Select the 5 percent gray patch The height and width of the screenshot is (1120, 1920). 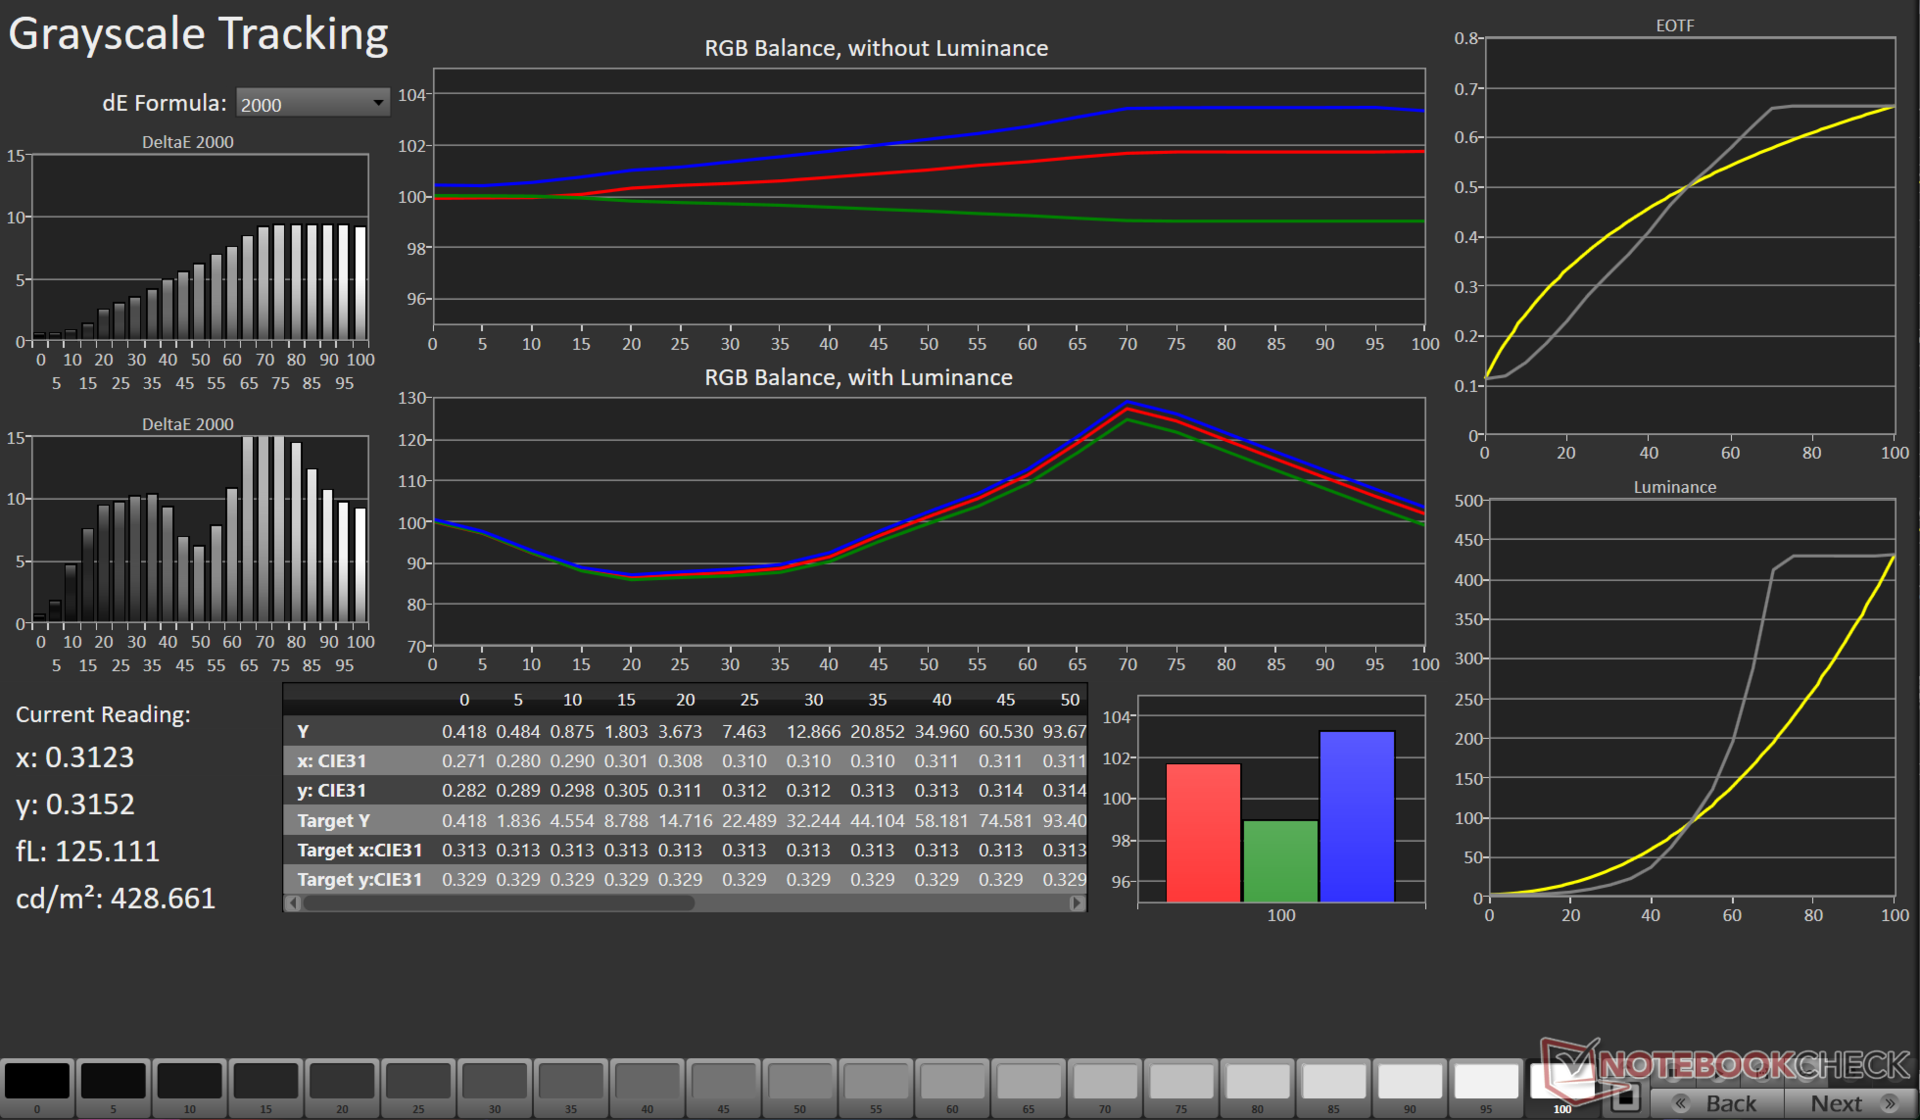[x=113, y=1082]
